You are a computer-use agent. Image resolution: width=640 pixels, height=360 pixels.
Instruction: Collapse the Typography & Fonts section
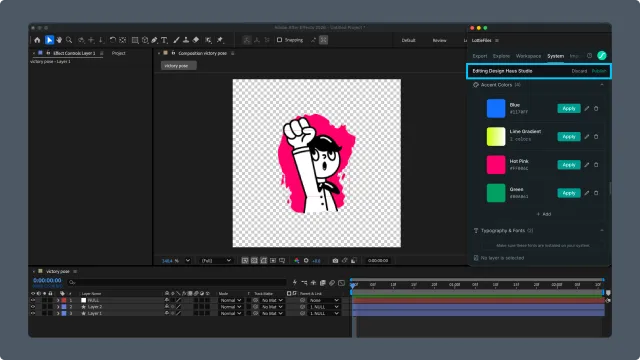pos(602,231)
